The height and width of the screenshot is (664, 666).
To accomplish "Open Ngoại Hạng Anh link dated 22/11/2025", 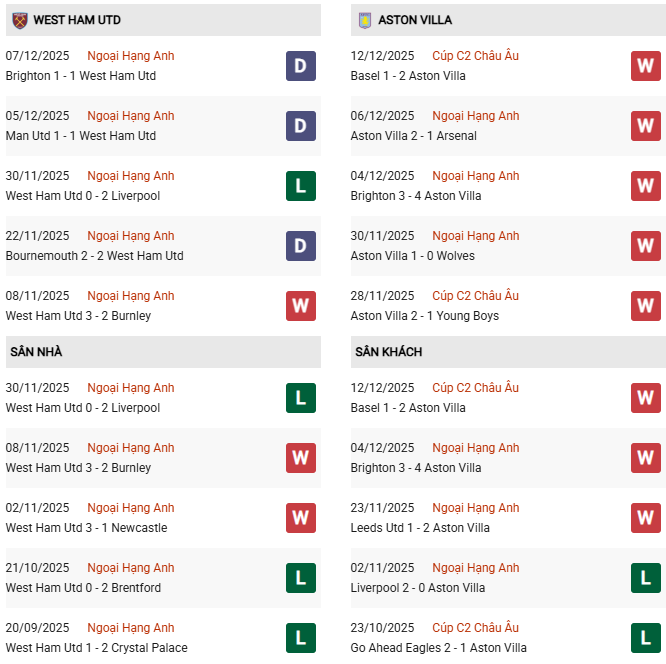I will point(130,236).
